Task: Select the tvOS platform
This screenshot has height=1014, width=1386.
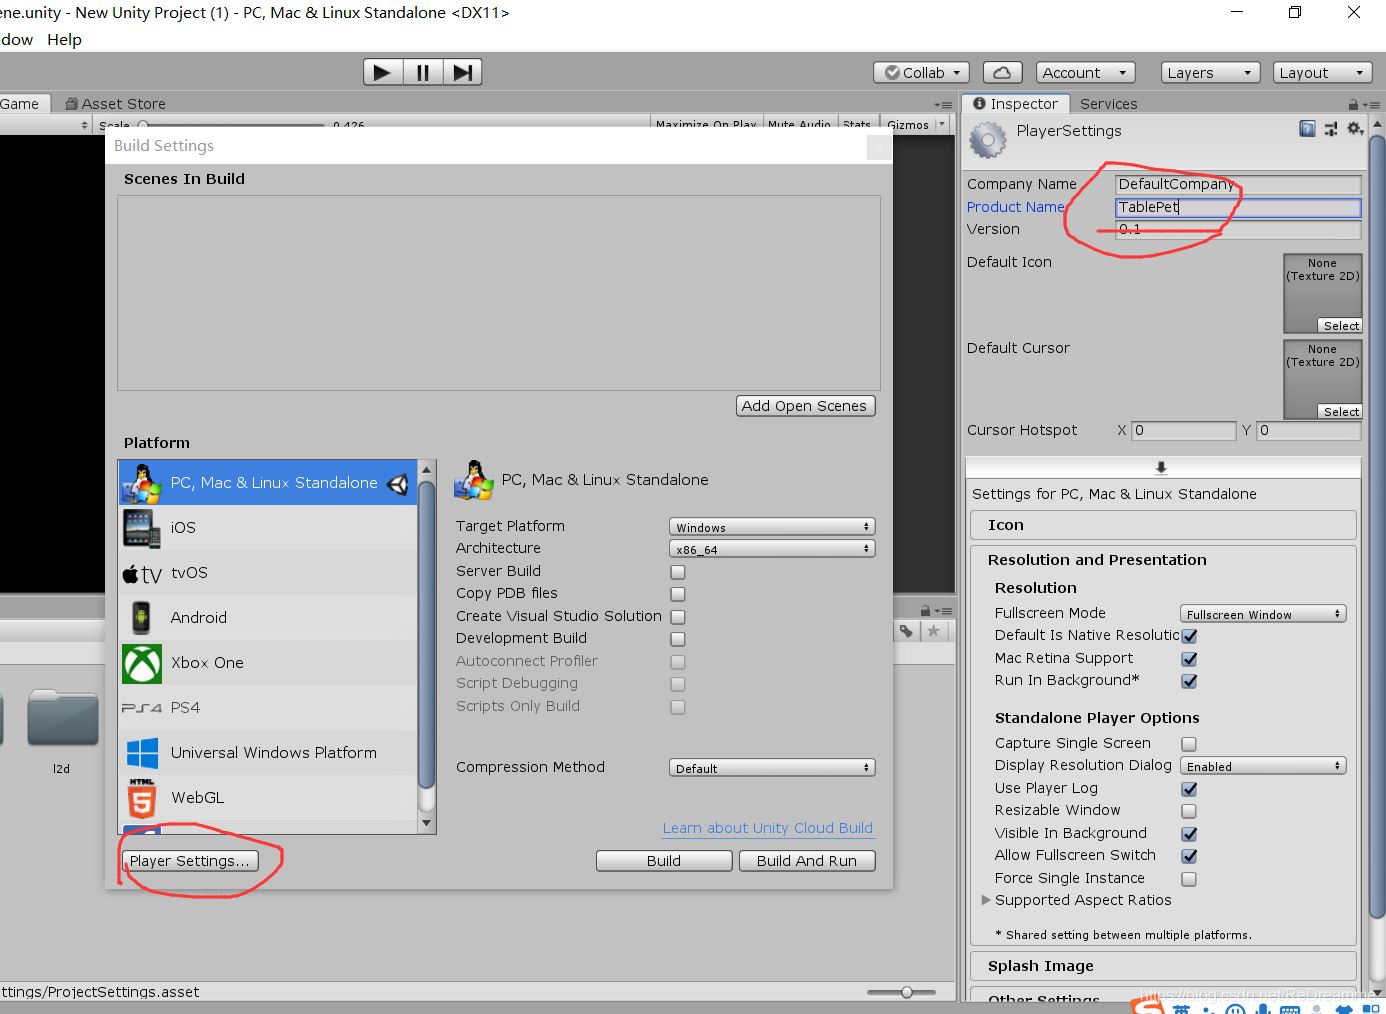Action: tap(268, 573)
